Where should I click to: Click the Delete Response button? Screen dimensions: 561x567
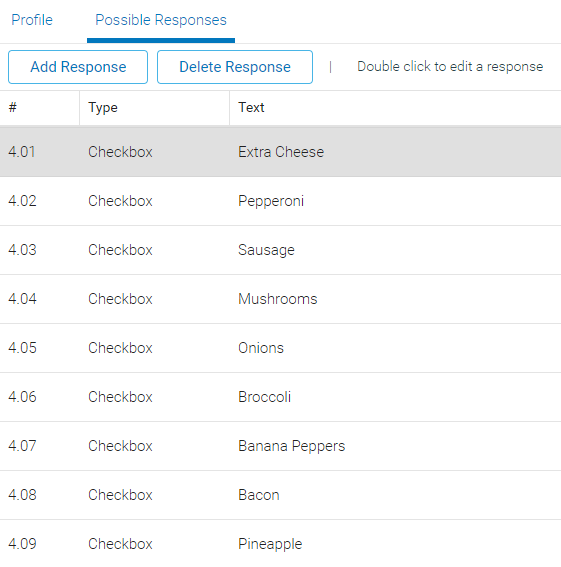click(x=235, y=67)
